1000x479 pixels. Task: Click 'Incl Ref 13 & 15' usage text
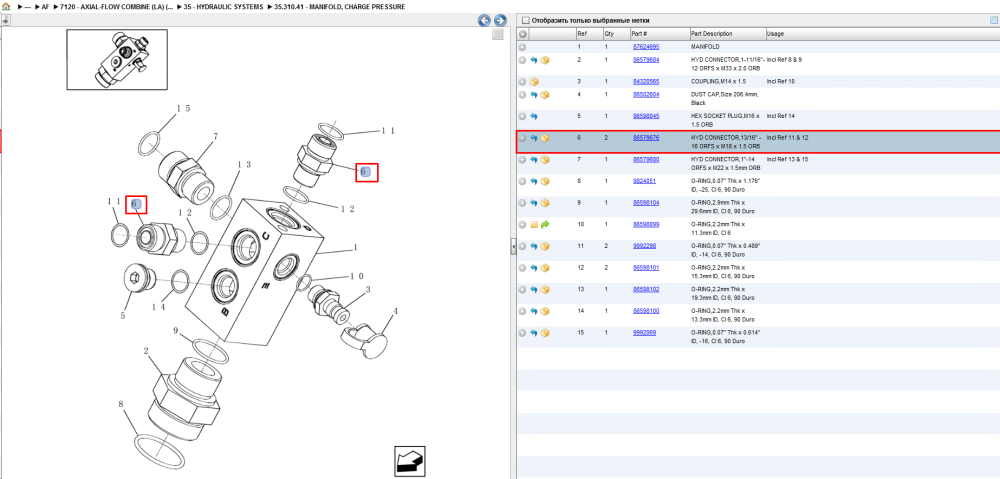coord(788,159)
